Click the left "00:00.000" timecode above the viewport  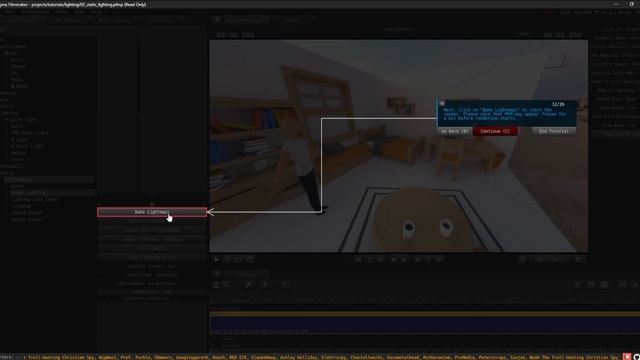coord(236,35)
